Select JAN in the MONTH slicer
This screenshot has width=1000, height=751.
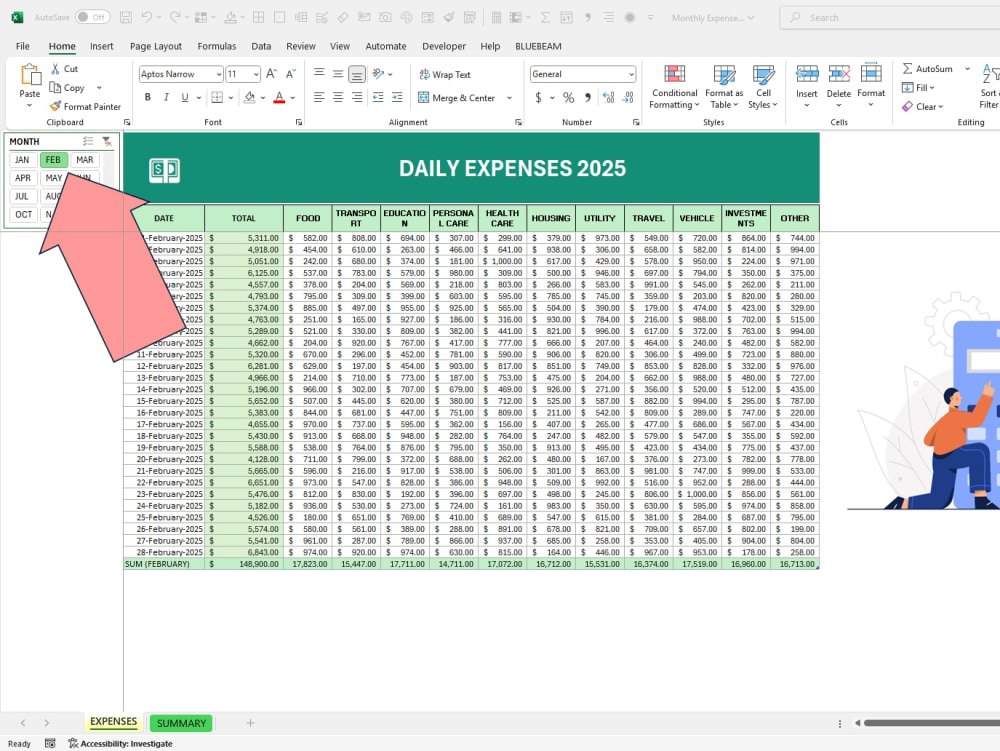[x=22, y=159]
